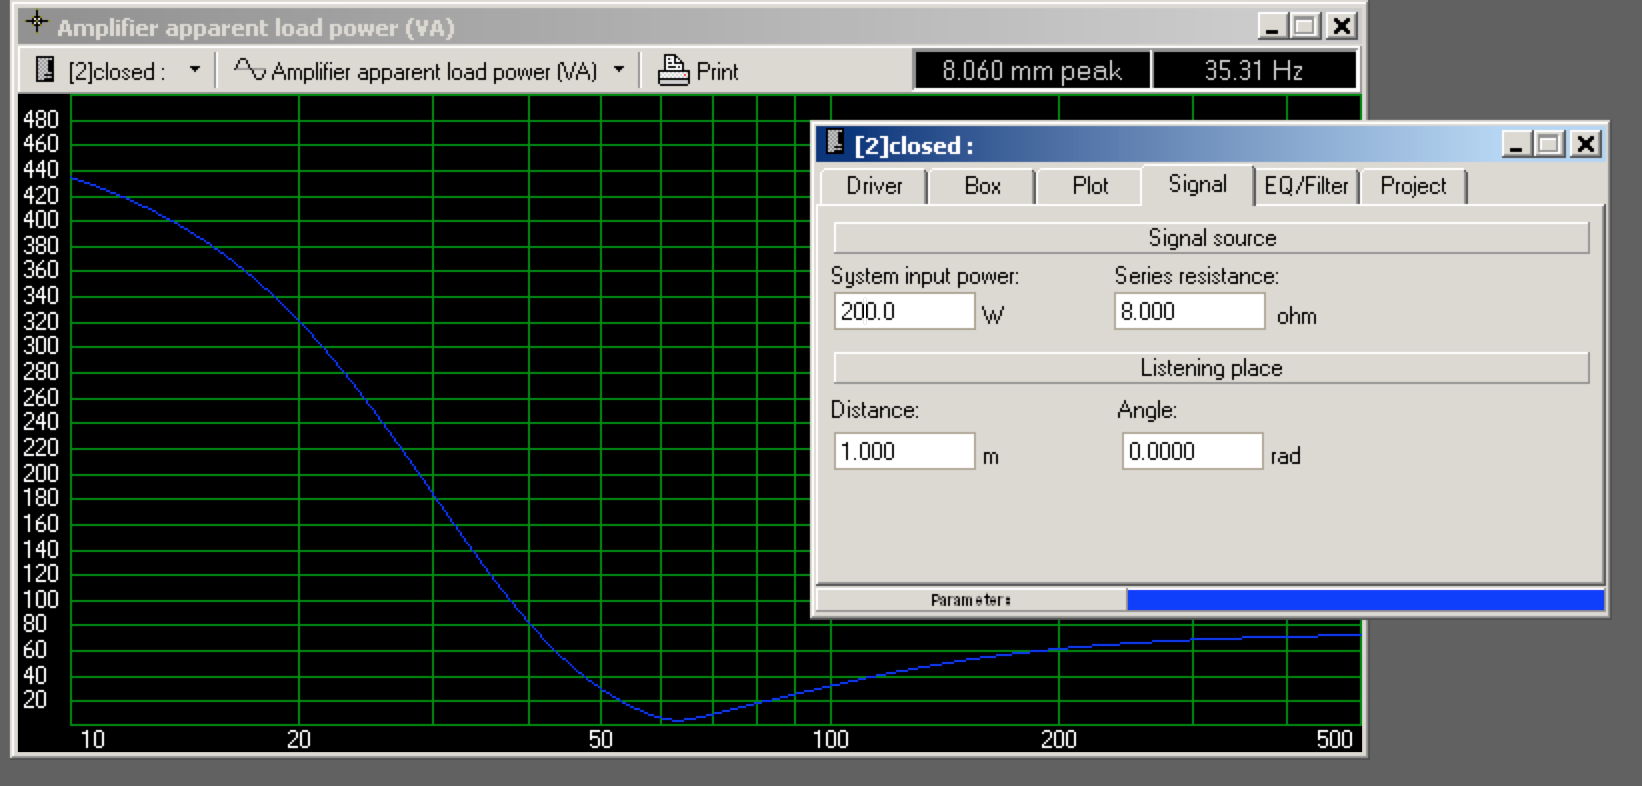Click the Angle input field

point(1192,451)
